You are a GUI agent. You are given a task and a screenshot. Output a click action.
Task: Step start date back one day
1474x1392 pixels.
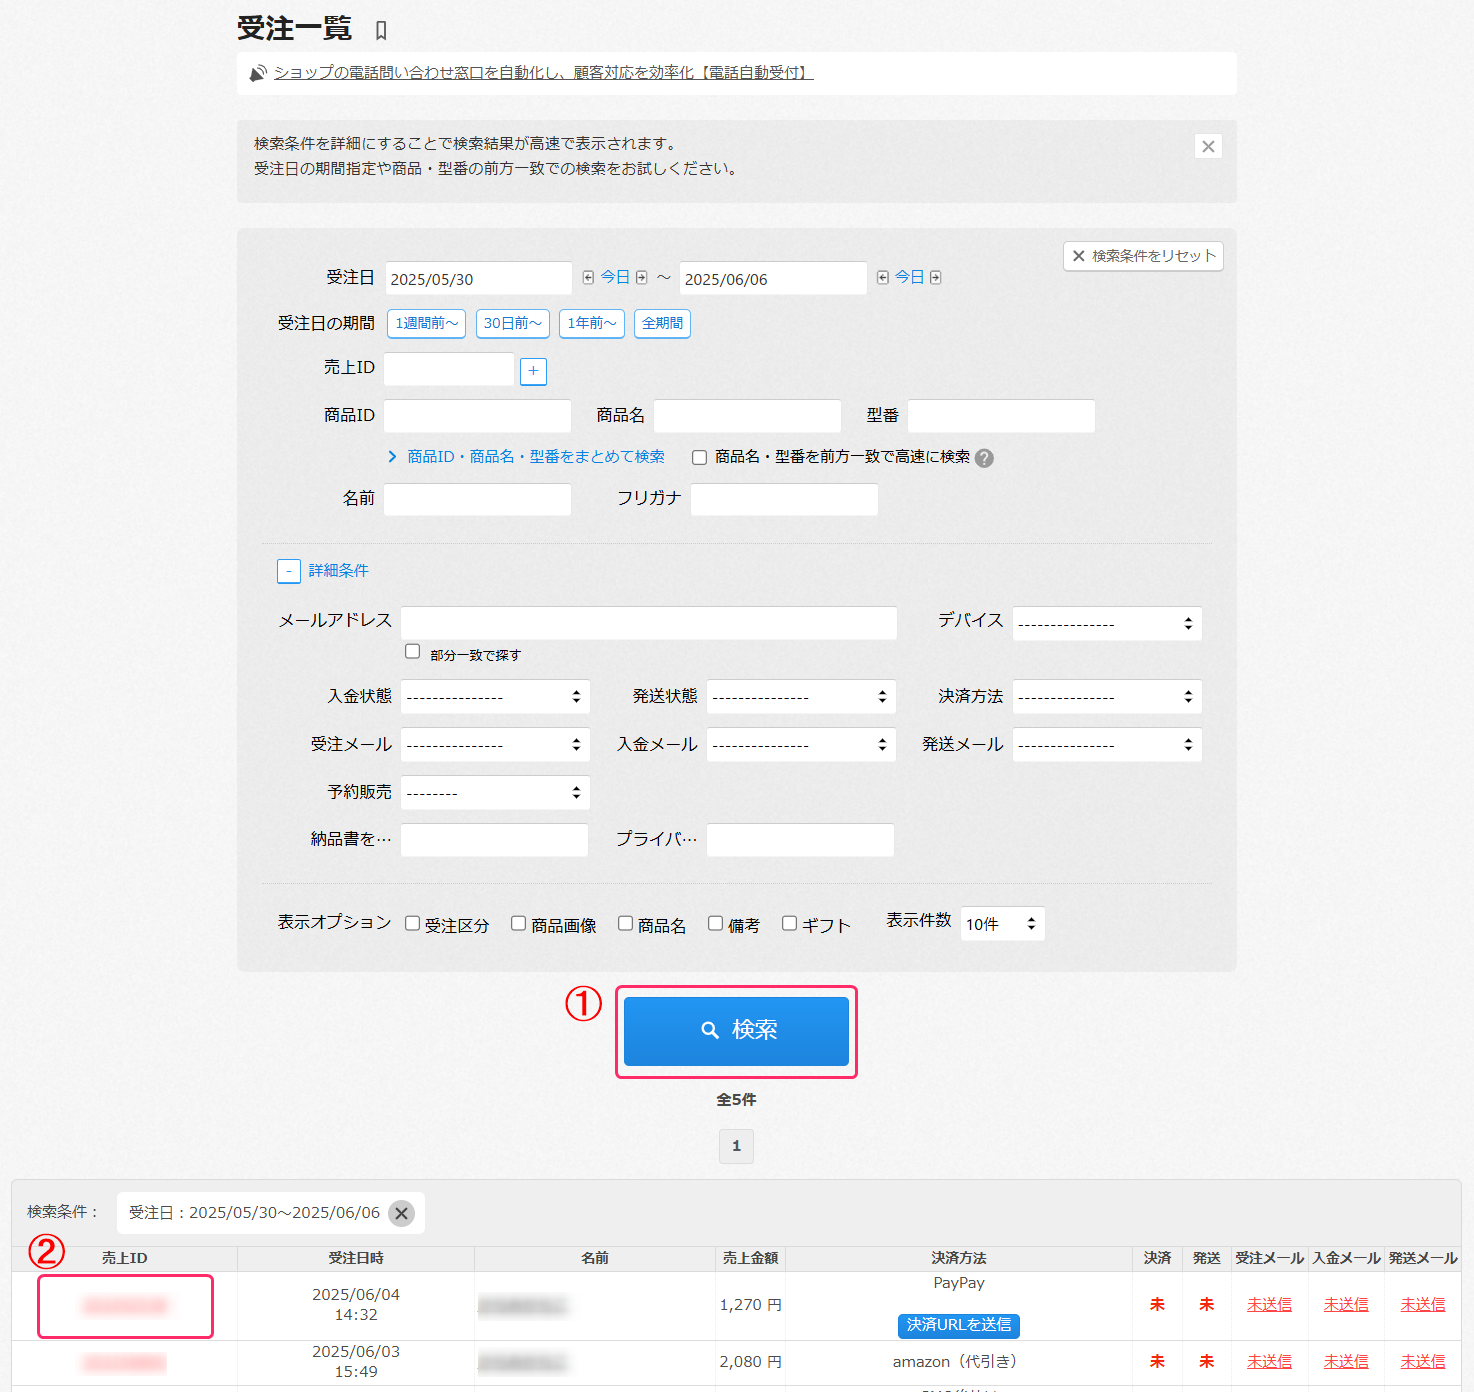pos(588,278)
